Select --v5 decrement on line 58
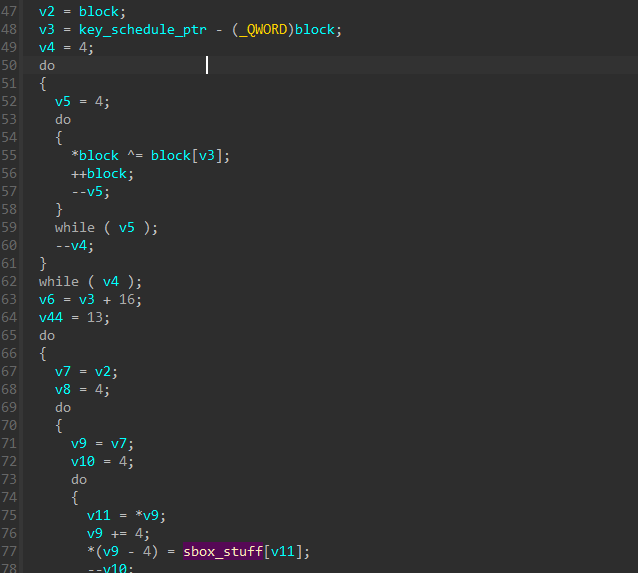The width and height of the screenshot is (638, 573). pos(87,191)
